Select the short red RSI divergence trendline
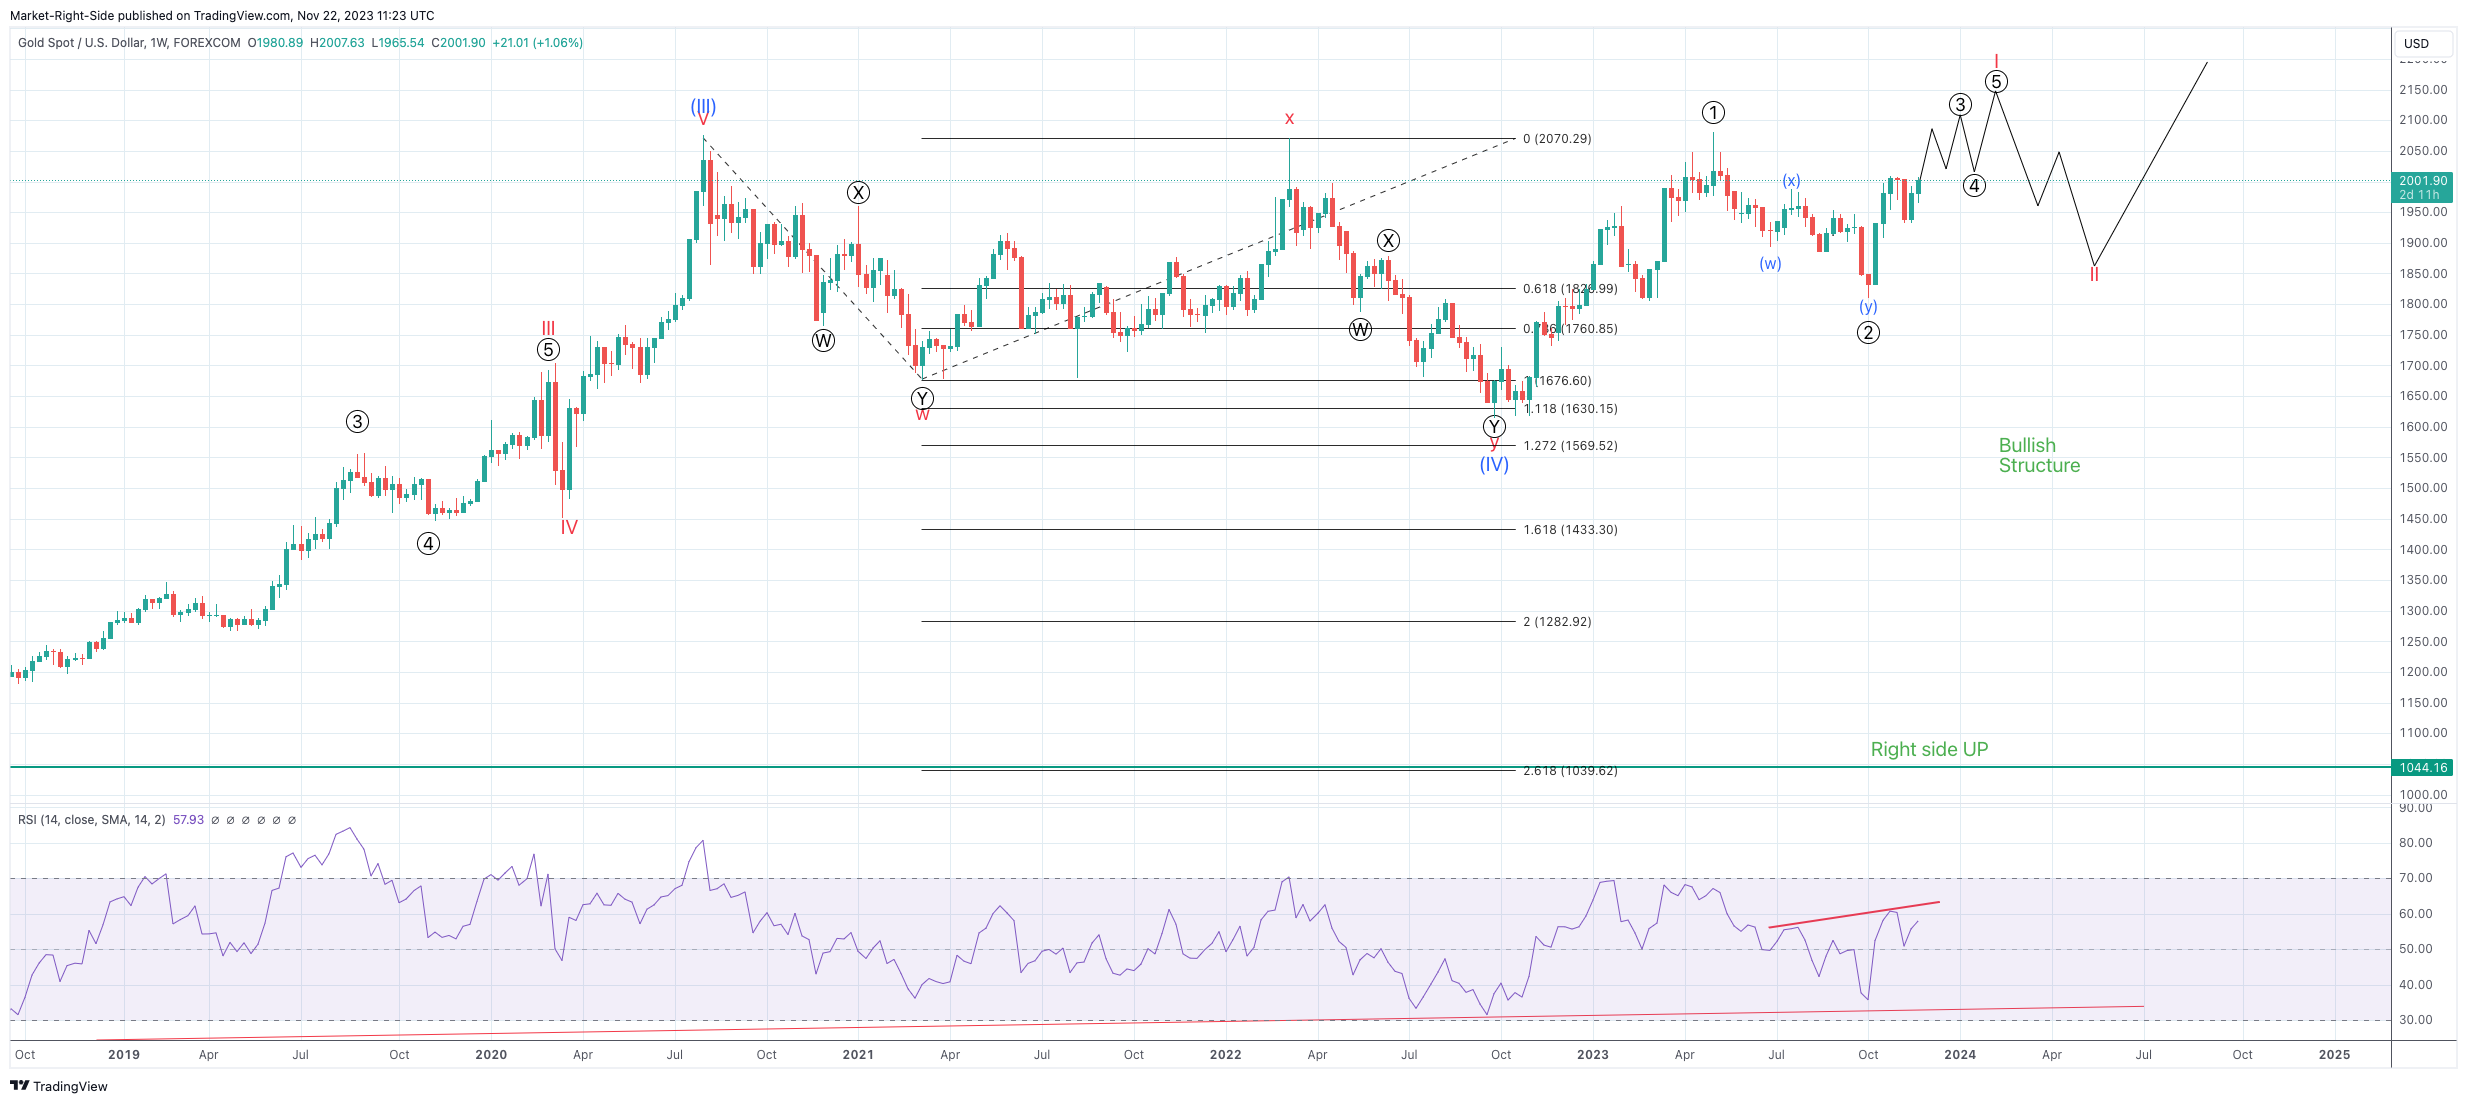Screen dimensions: 2467x1103 [x=1854, y=915]
